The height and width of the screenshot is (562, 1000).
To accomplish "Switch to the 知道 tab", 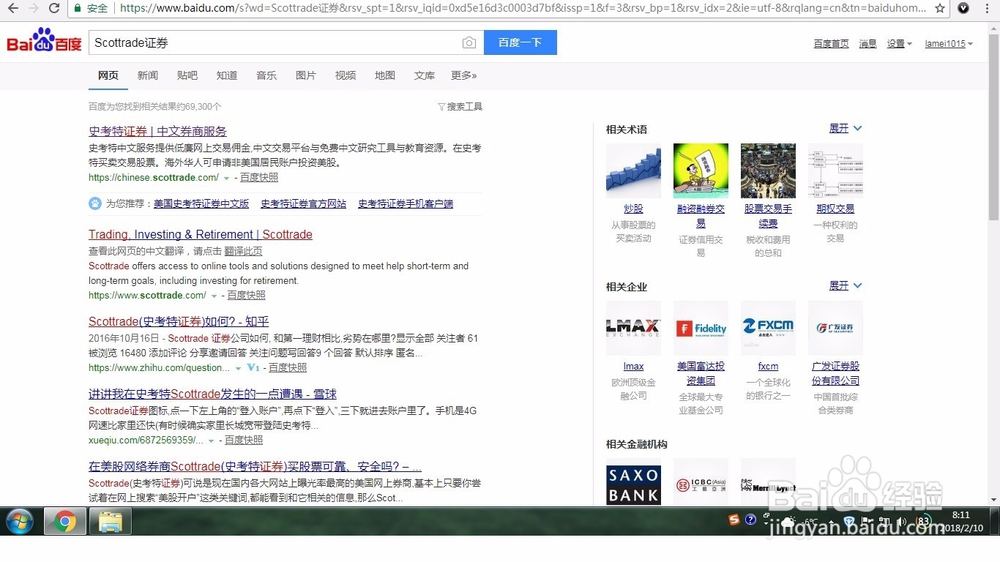I will pos(226,75).
